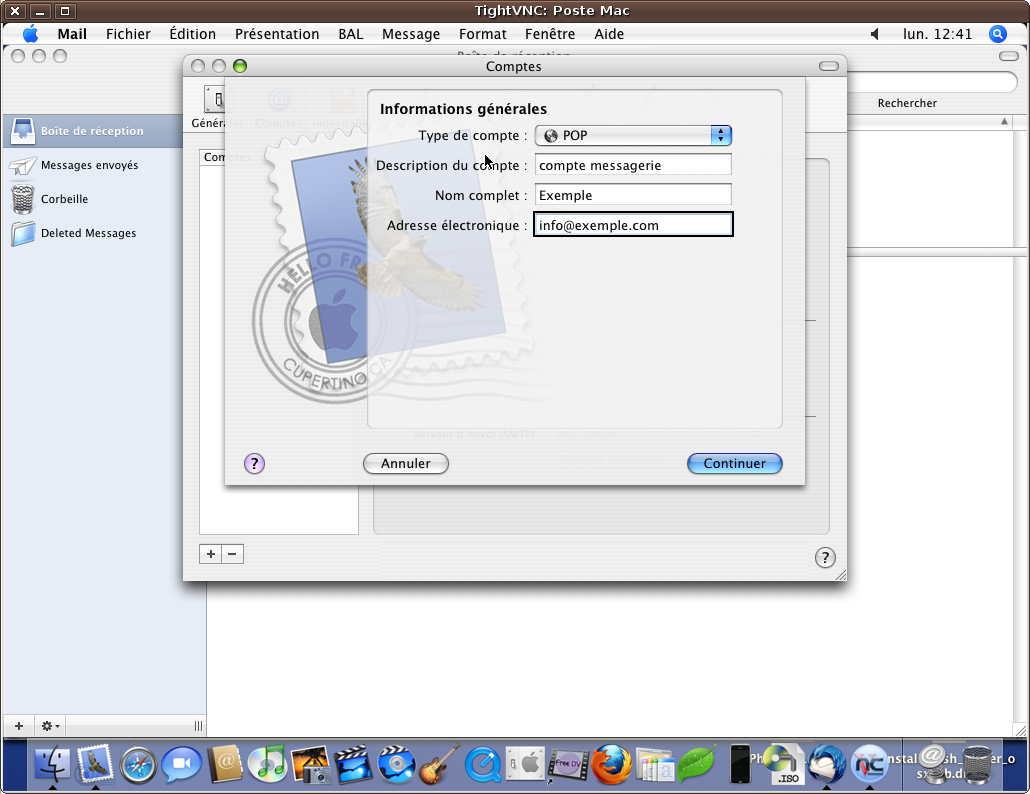This screenshot has height=794, width=1030.
Task: Click the iPhone icon in dock
Action: [x=740, y=764]
